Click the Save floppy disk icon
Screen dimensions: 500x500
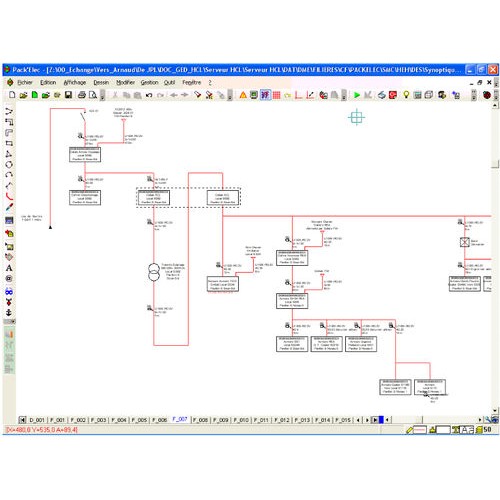[68, 95]
